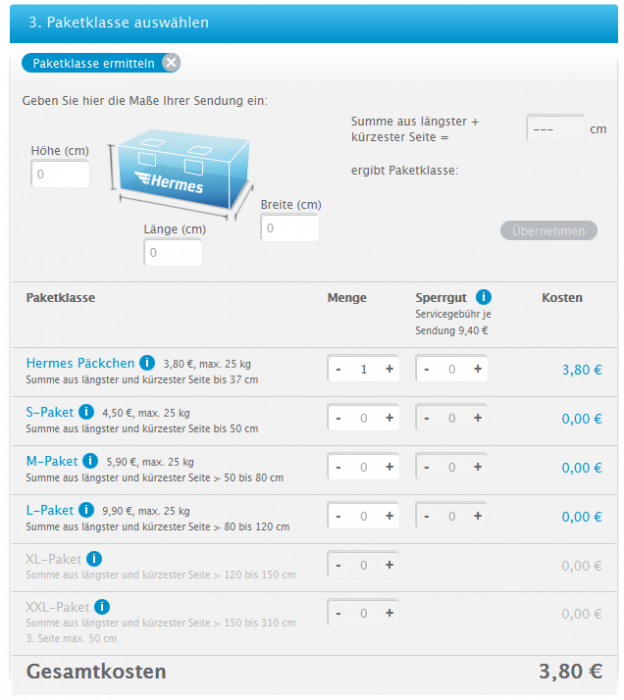The width and height of the screenshot is (624, 700).
Task: Increase Hermes Päckchen Menge with plus
Action: click(390, 369)
